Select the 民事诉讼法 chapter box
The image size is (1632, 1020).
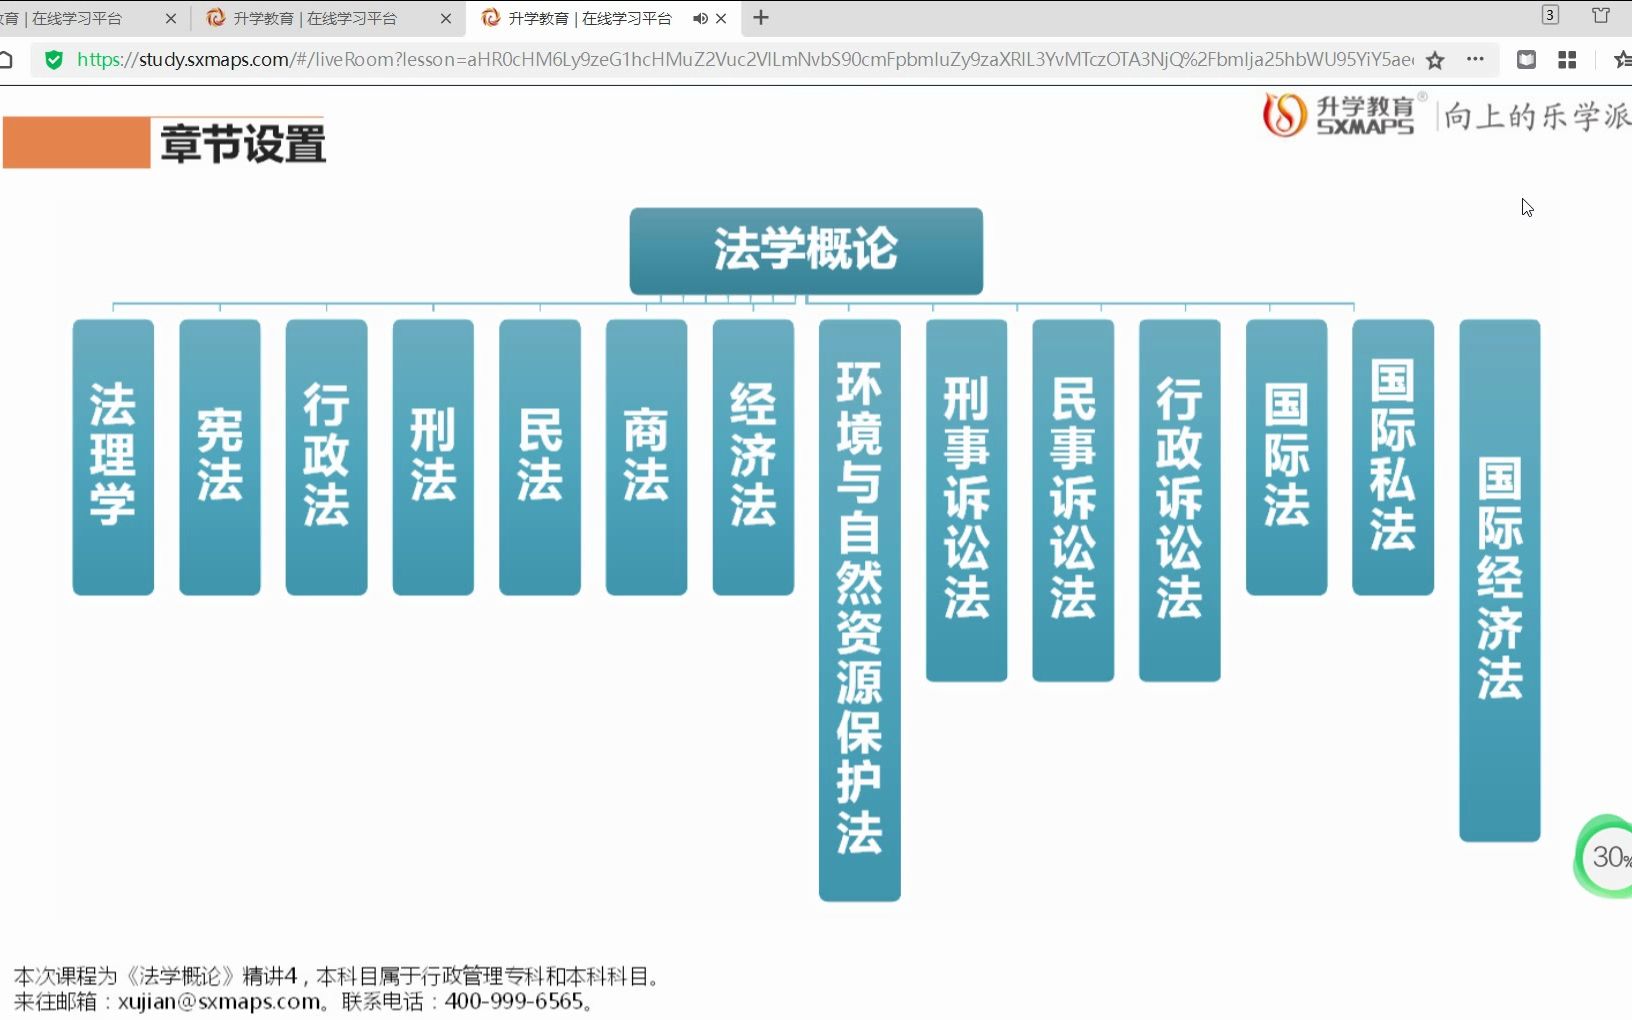[1073, 500]
